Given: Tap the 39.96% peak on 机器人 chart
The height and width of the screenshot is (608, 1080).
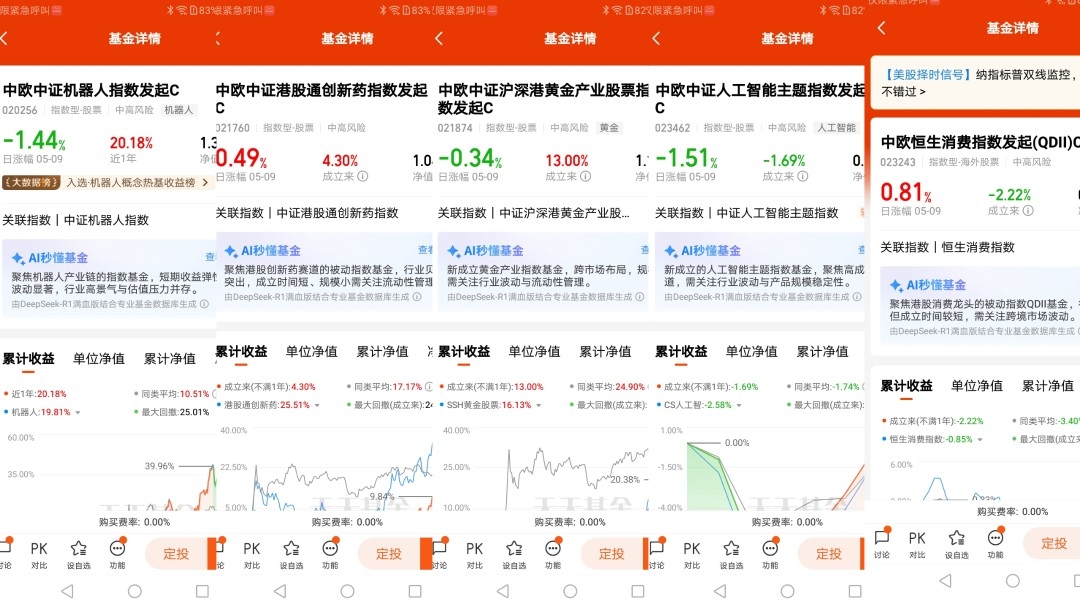Looking at the screenshot, I should [160, 466].
